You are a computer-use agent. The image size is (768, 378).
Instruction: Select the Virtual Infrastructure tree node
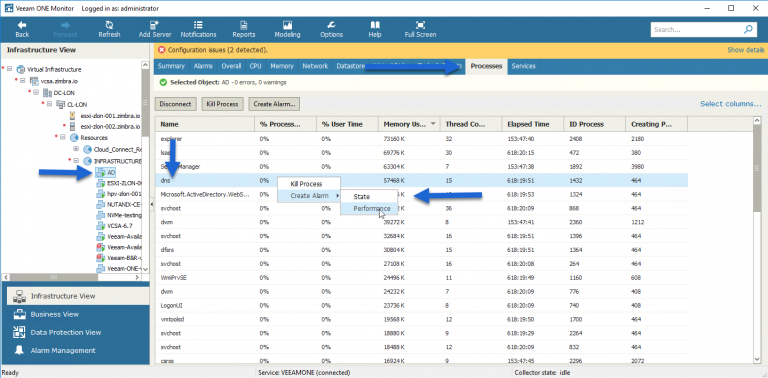(x=54, y=70)
